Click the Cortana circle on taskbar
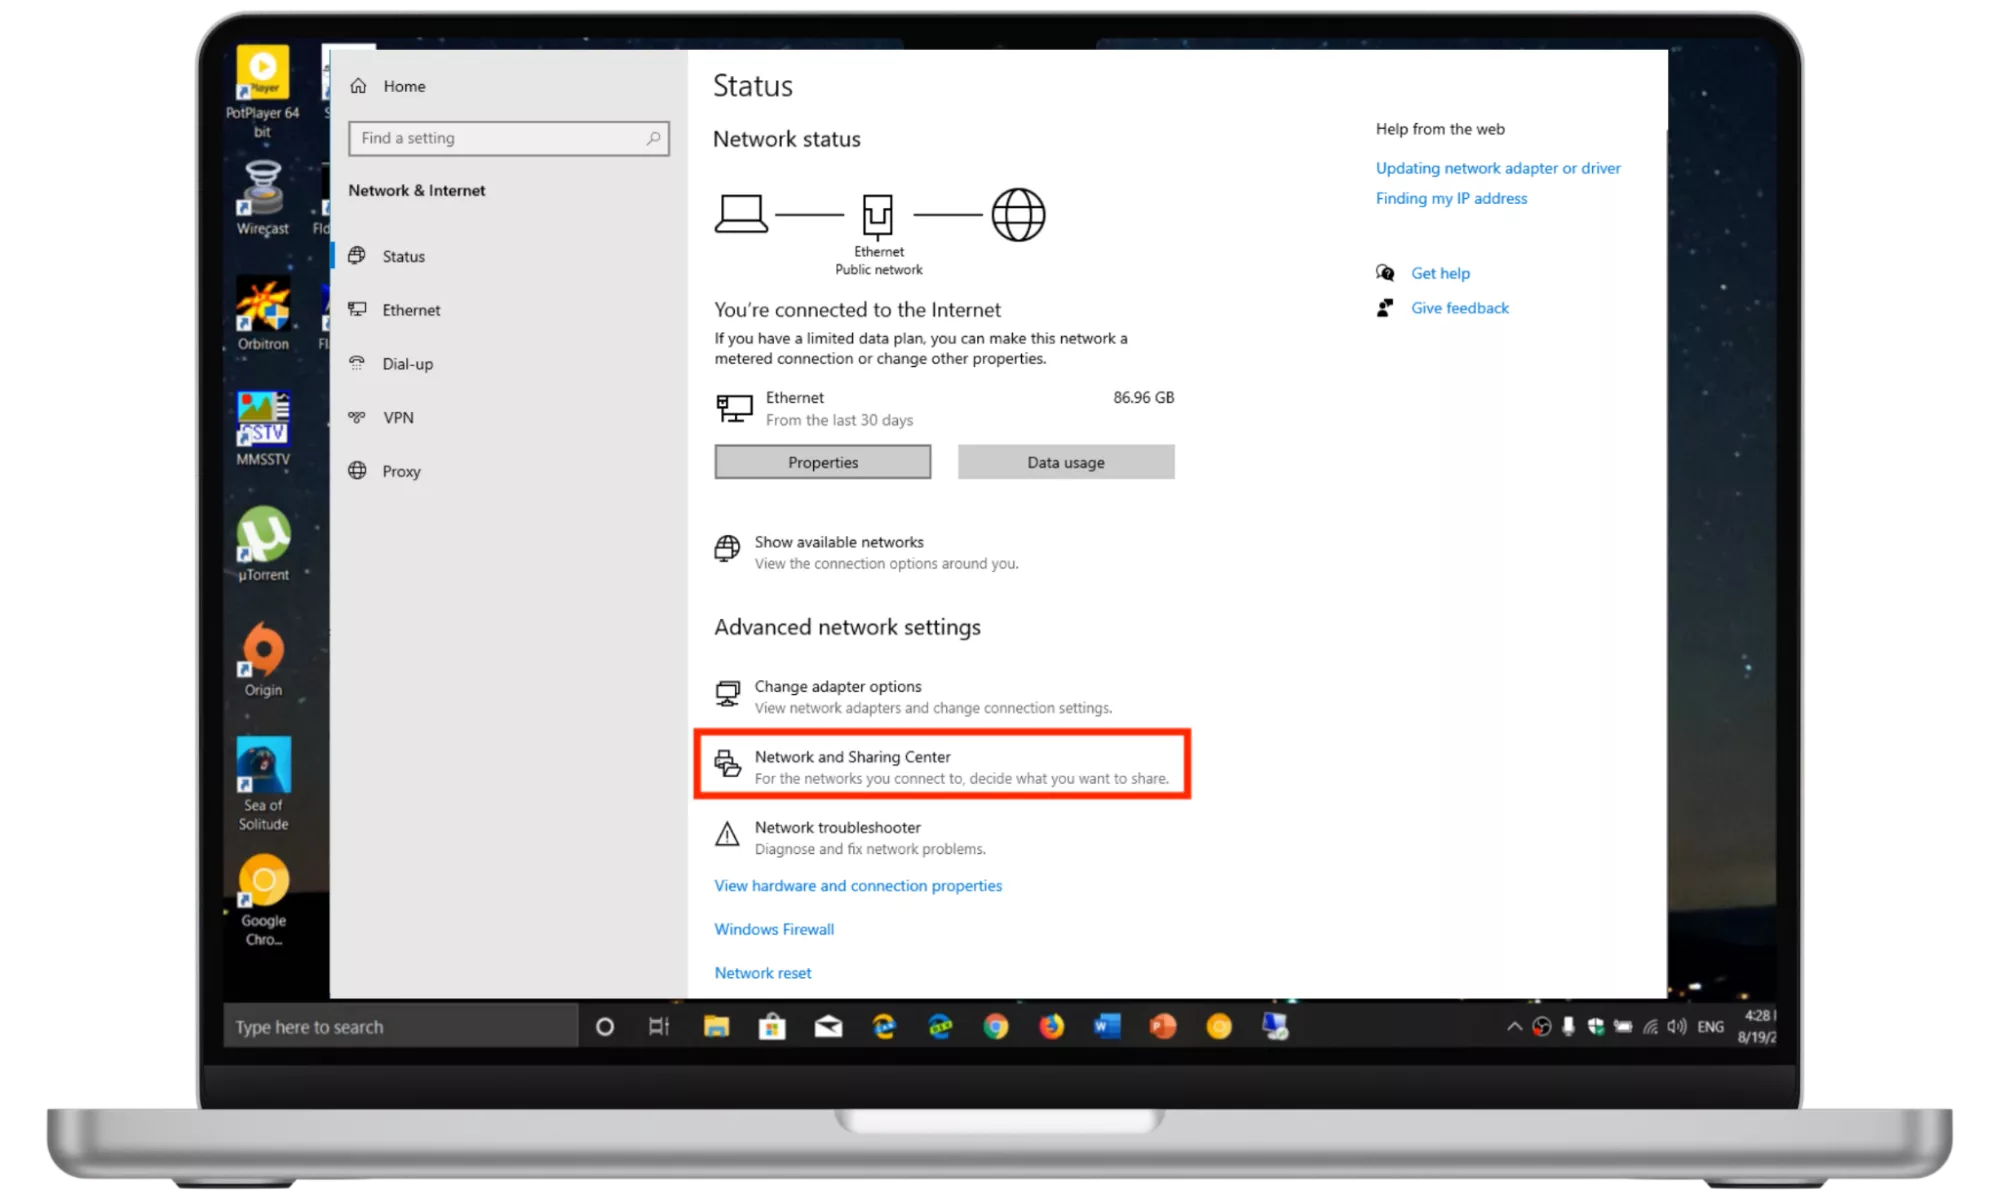Image resolution: width=1999 pixels, height=1200 pixels. pyautogui.click(x=604, y=1027)
